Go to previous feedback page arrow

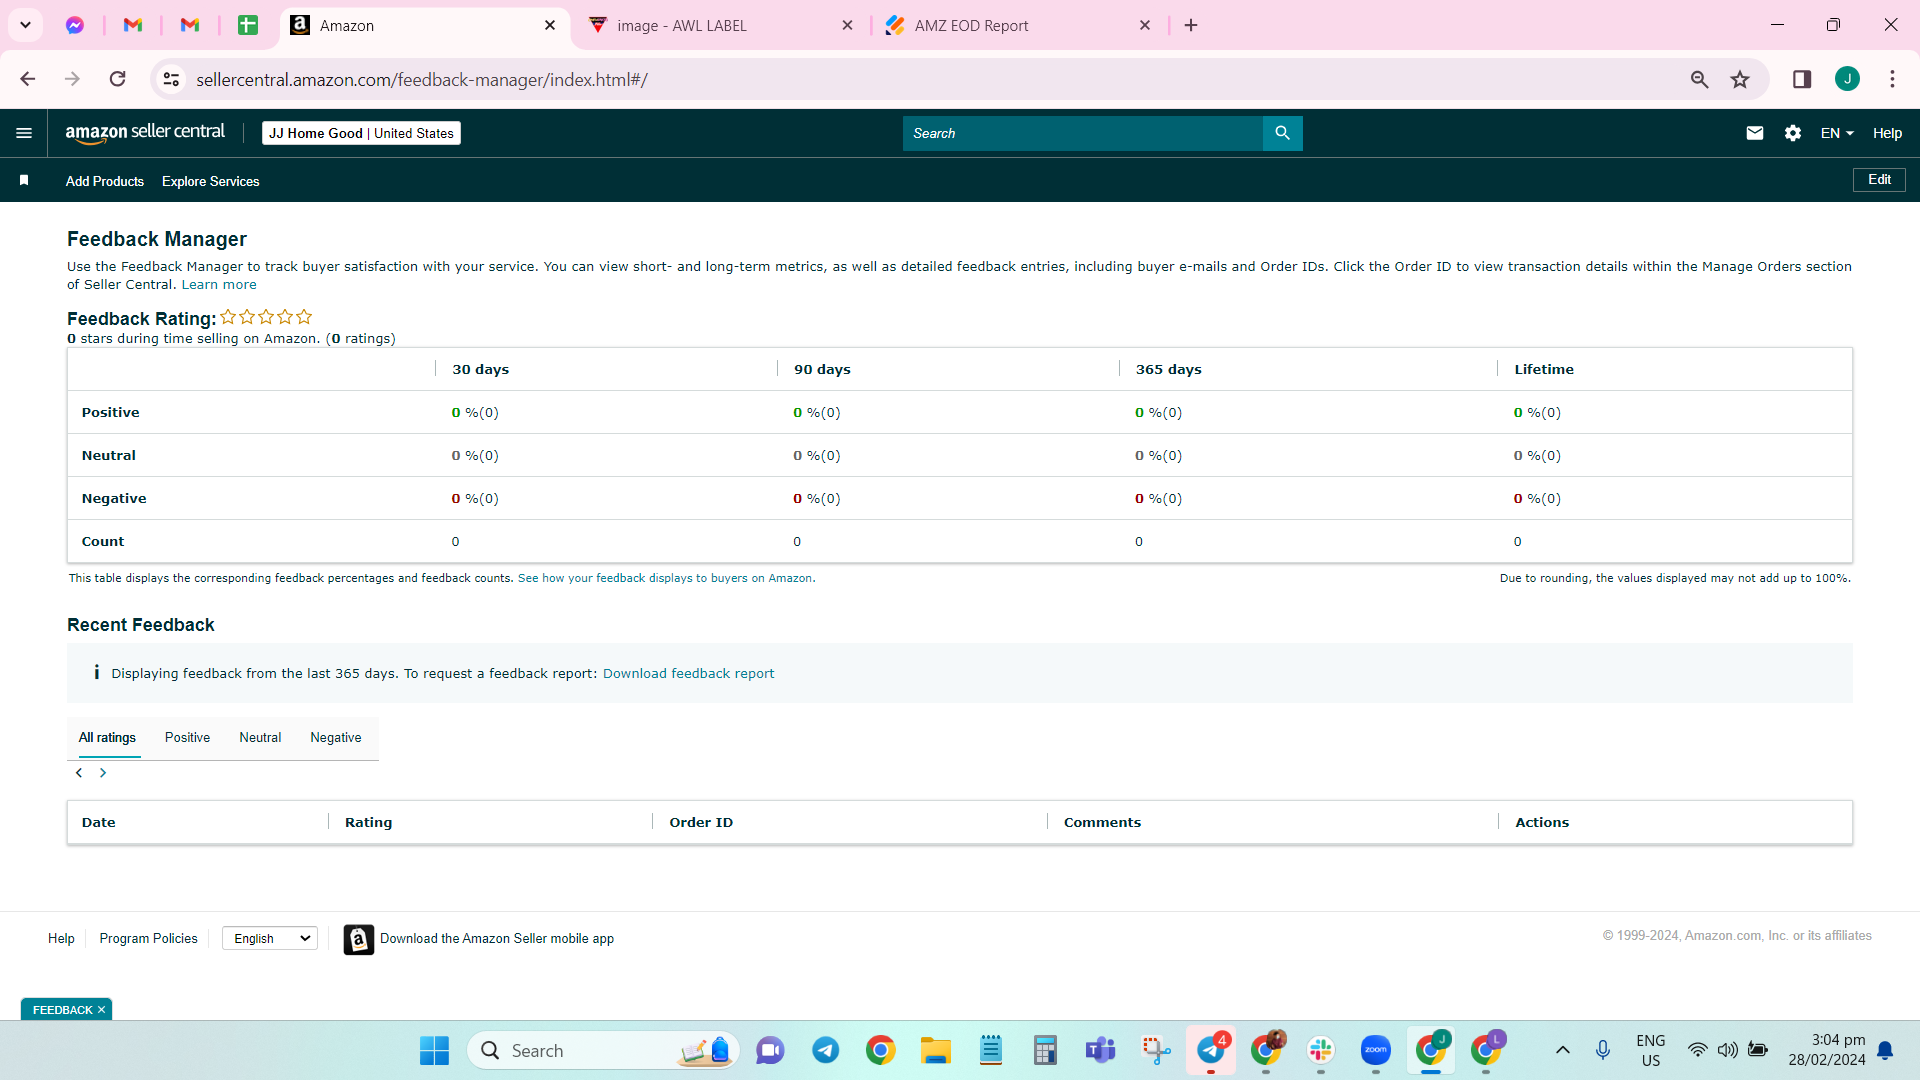pos(79,773)
